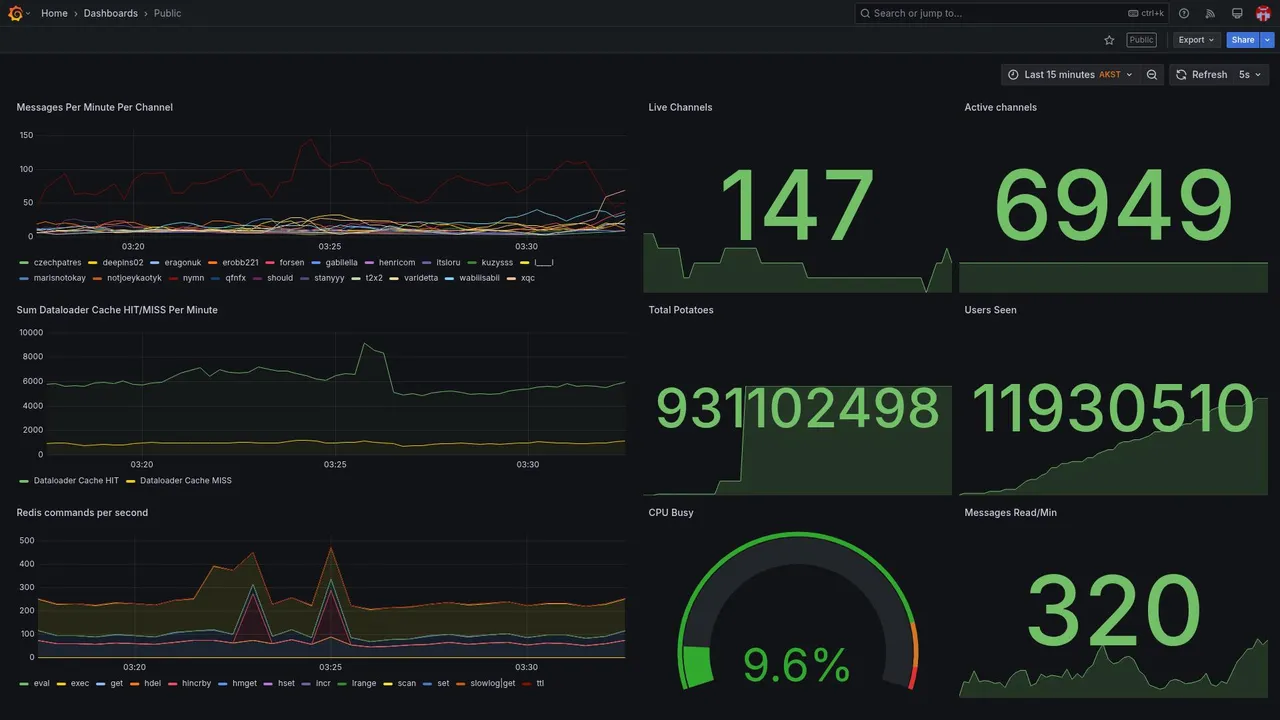Click the monitor icon beside avatar

pyautogui.click(x=1237, y=13)
